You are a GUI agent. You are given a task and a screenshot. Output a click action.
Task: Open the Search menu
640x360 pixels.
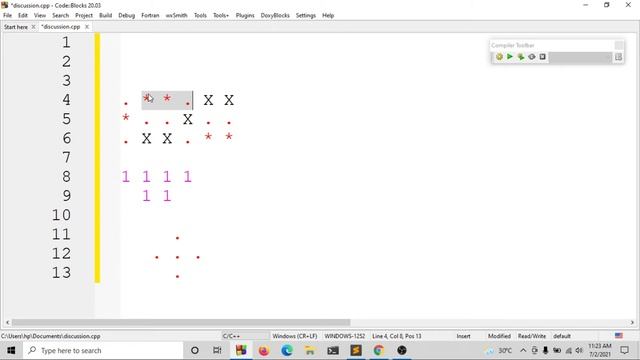[x=60, y=16]
